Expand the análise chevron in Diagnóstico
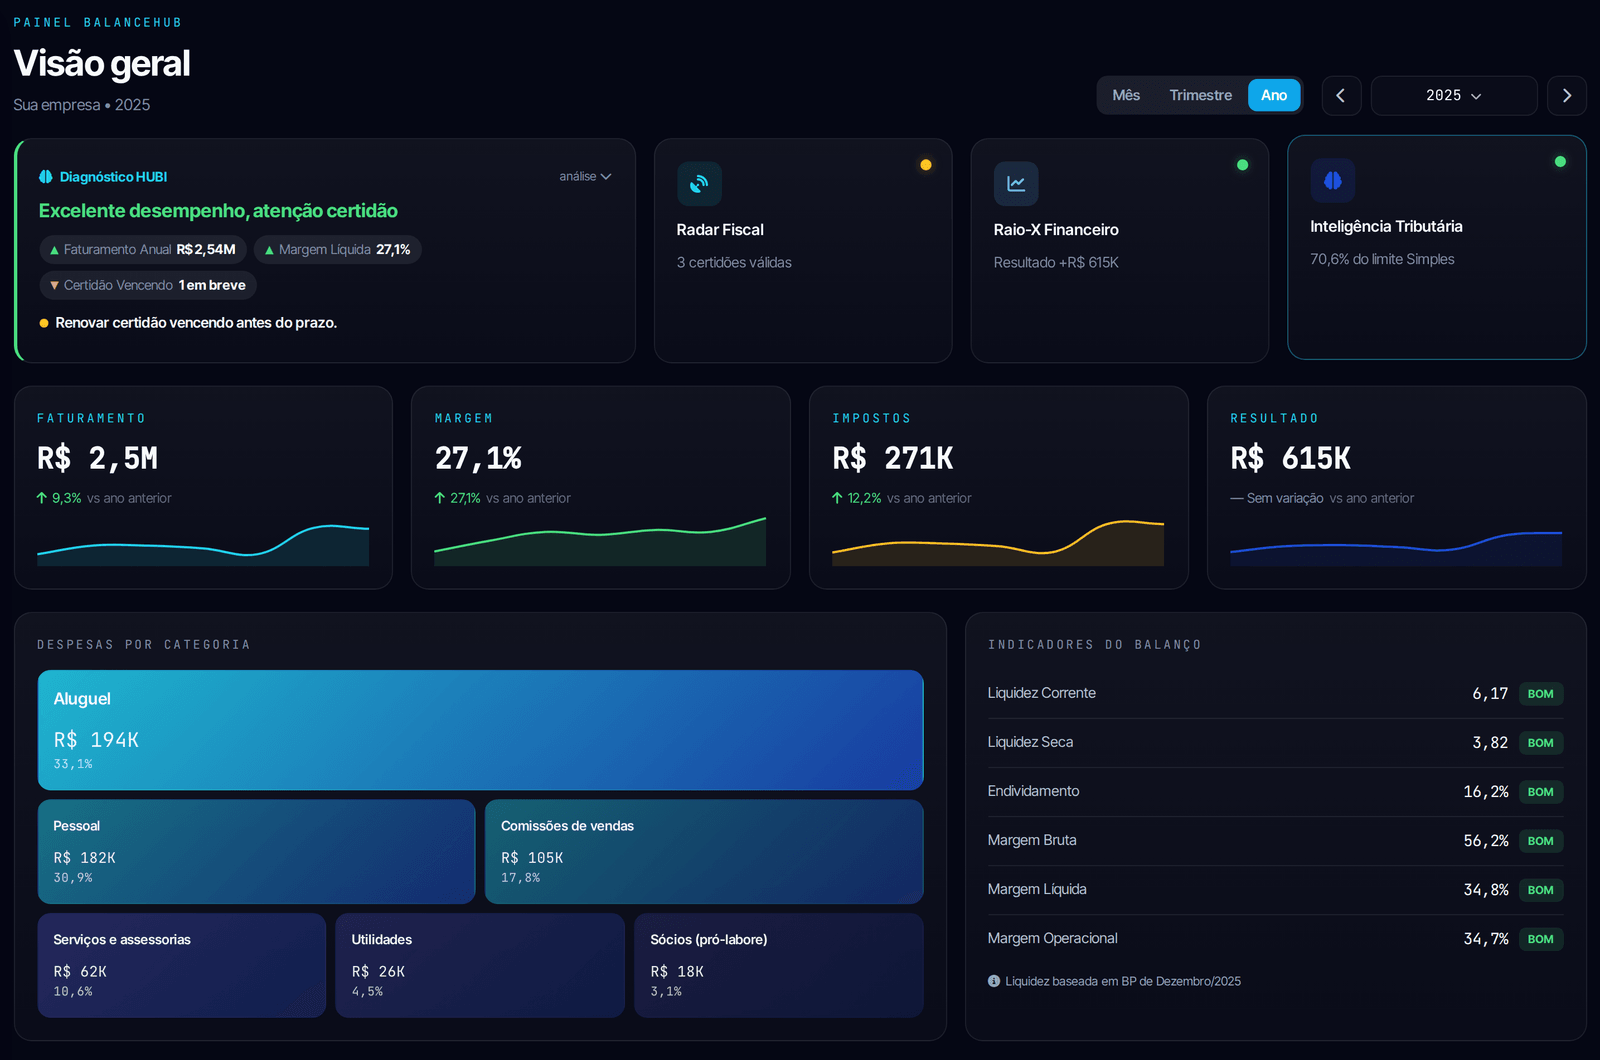 [585, 176]
